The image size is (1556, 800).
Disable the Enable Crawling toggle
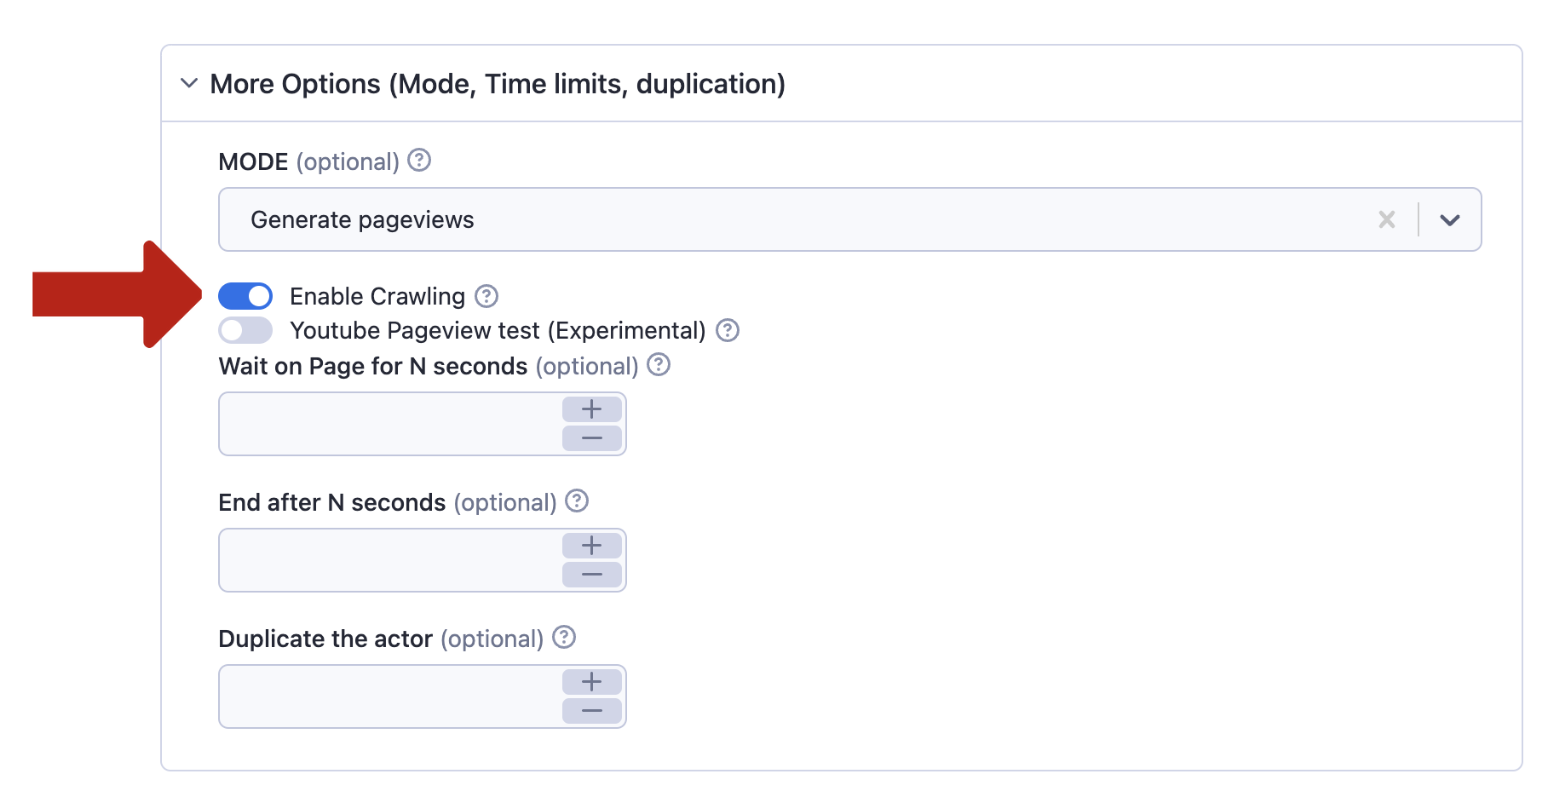point(246,296)
